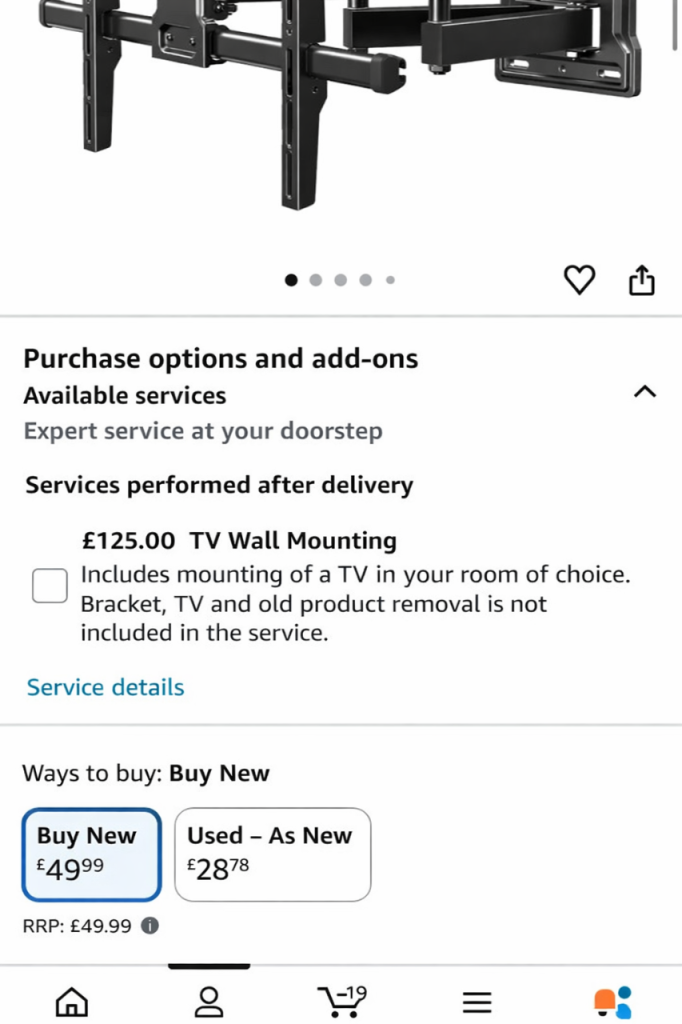Collapse the Available services section
682x1024 pixels.
click(x=645, y=392)
